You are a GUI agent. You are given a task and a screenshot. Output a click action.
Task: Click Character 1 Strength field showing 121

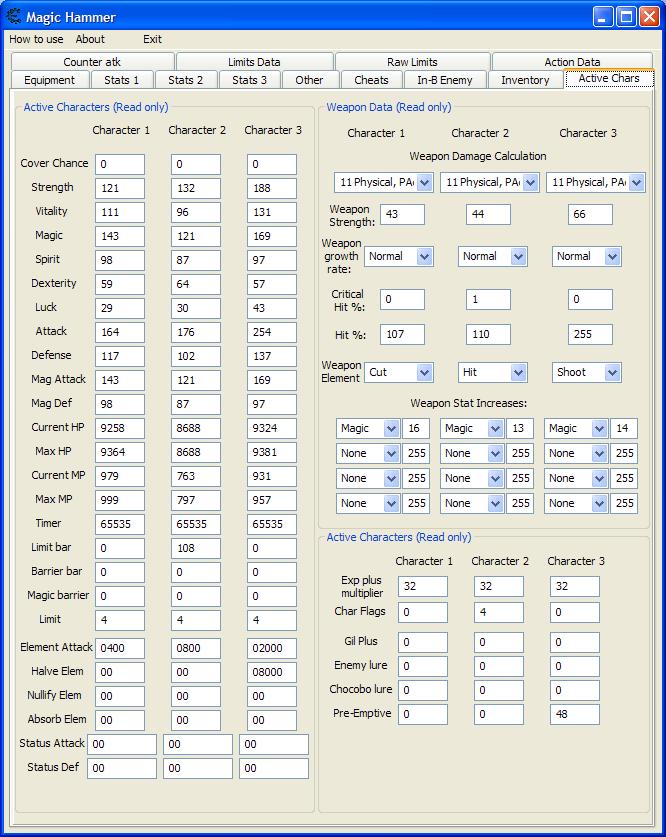[120, 188]
